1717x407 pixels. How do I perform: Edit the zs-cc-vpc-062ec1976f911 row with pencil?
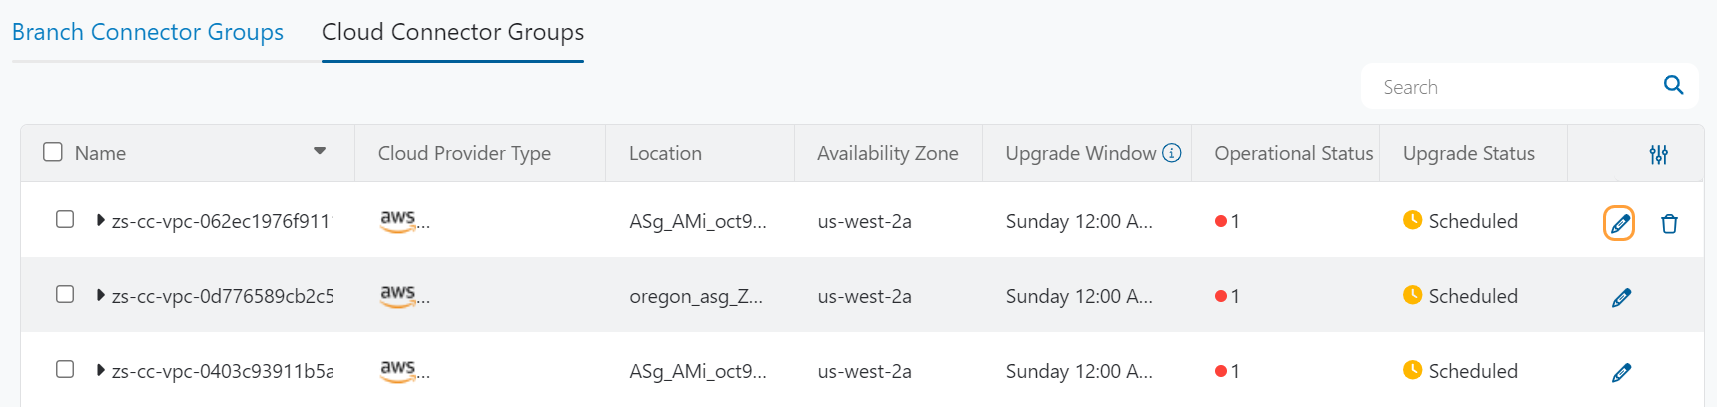[1619, 223]
